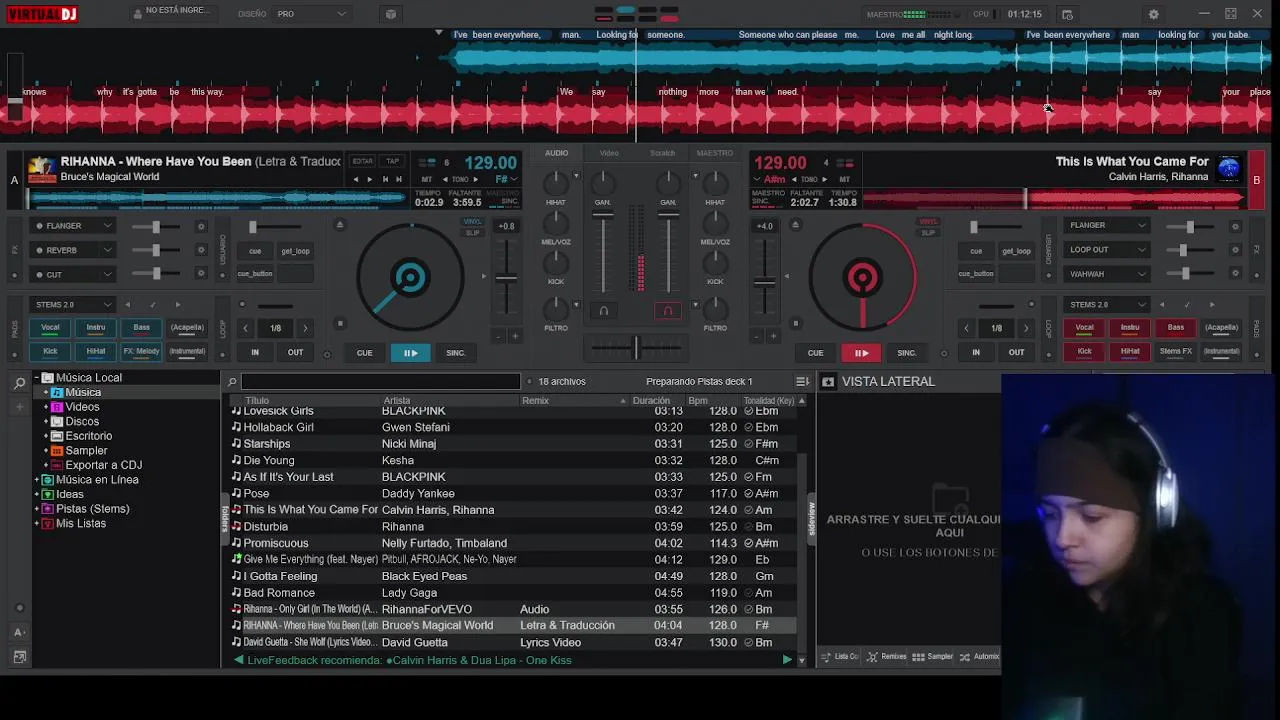Click deck B play/pause button

coord(861,353)
